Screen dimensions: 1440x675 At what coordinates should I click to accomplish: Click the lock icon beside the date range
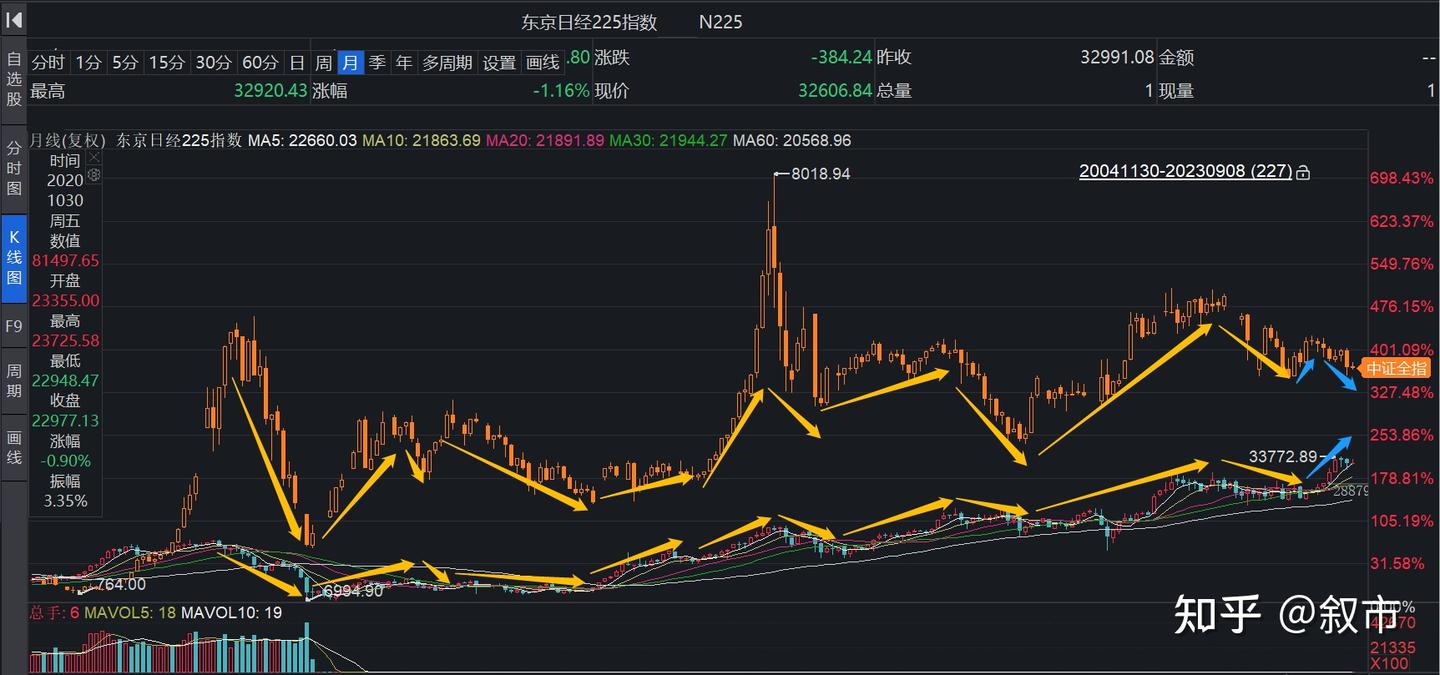tap(1303, 172)
